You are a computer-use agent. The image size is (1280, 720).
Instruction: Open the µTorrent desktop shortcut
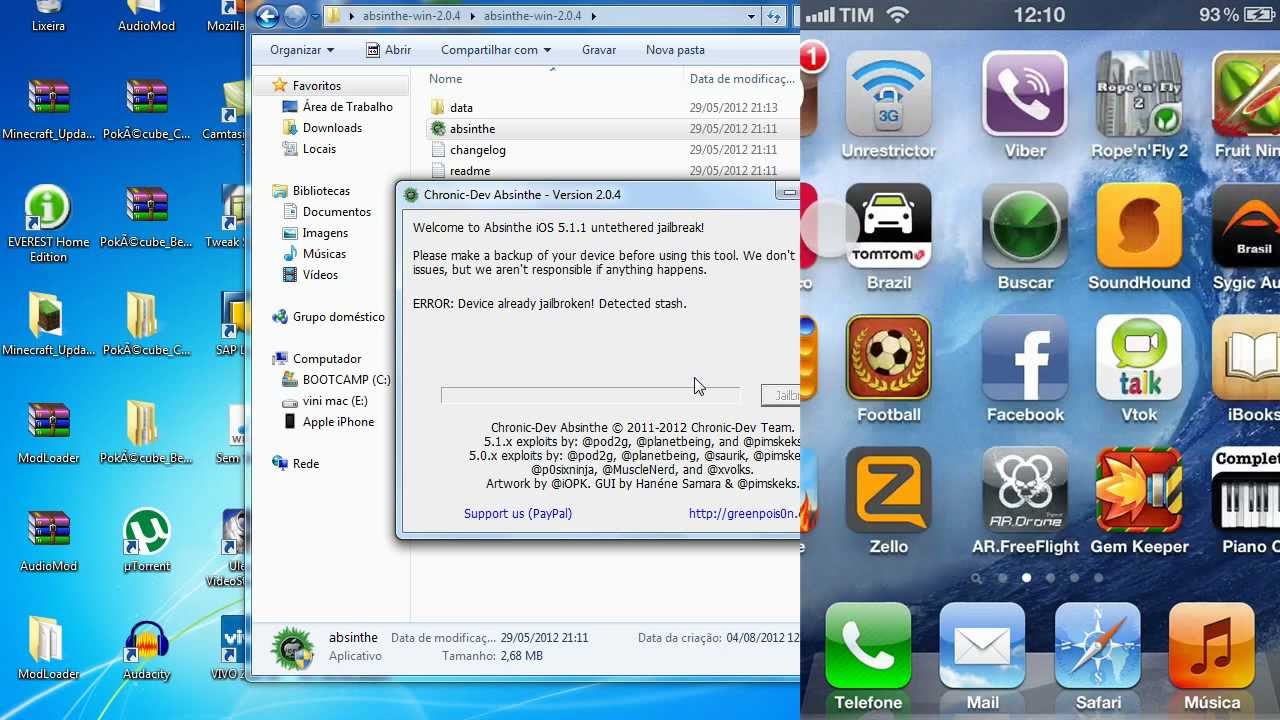[x=146, y=542]
